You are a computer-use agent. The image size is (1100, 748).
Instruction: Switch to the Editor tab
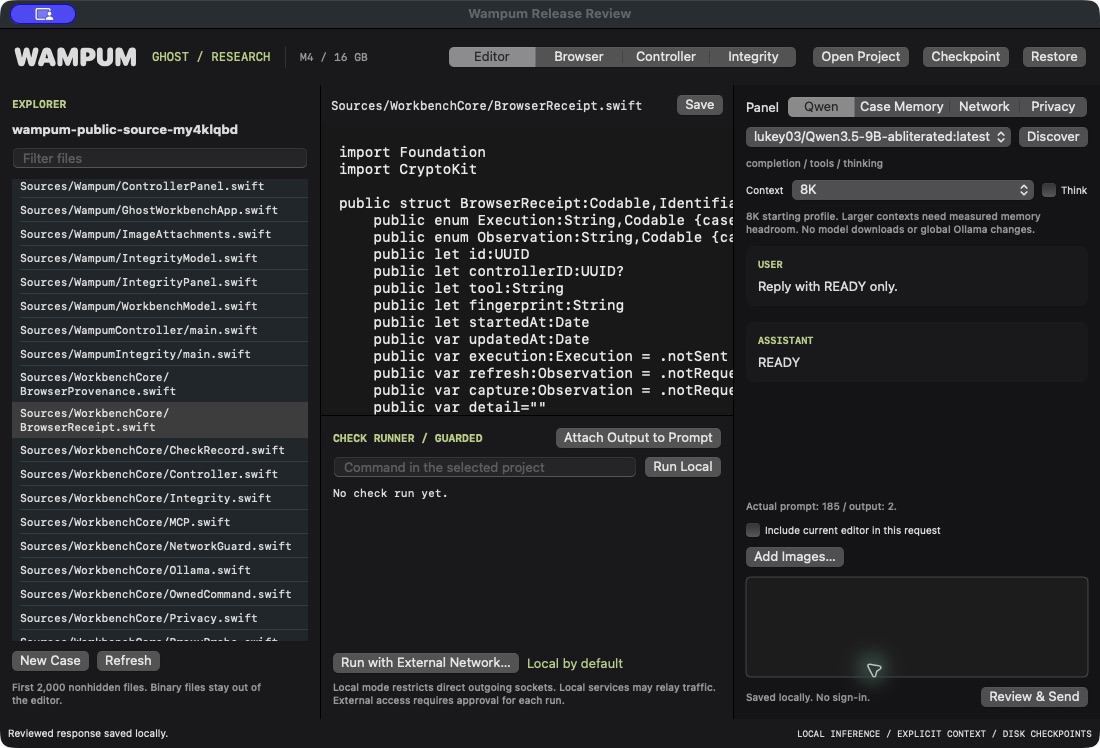(491, 57)
